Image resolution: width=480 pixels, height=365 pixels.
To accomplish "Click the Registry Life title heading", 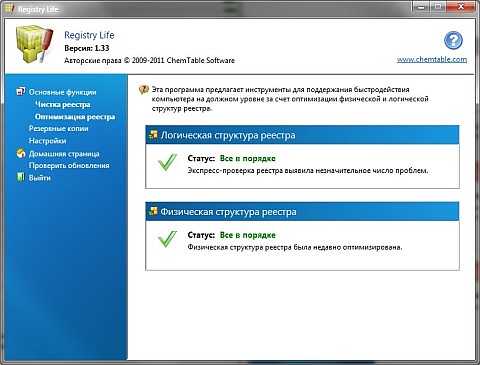I will tap(89, 35).
